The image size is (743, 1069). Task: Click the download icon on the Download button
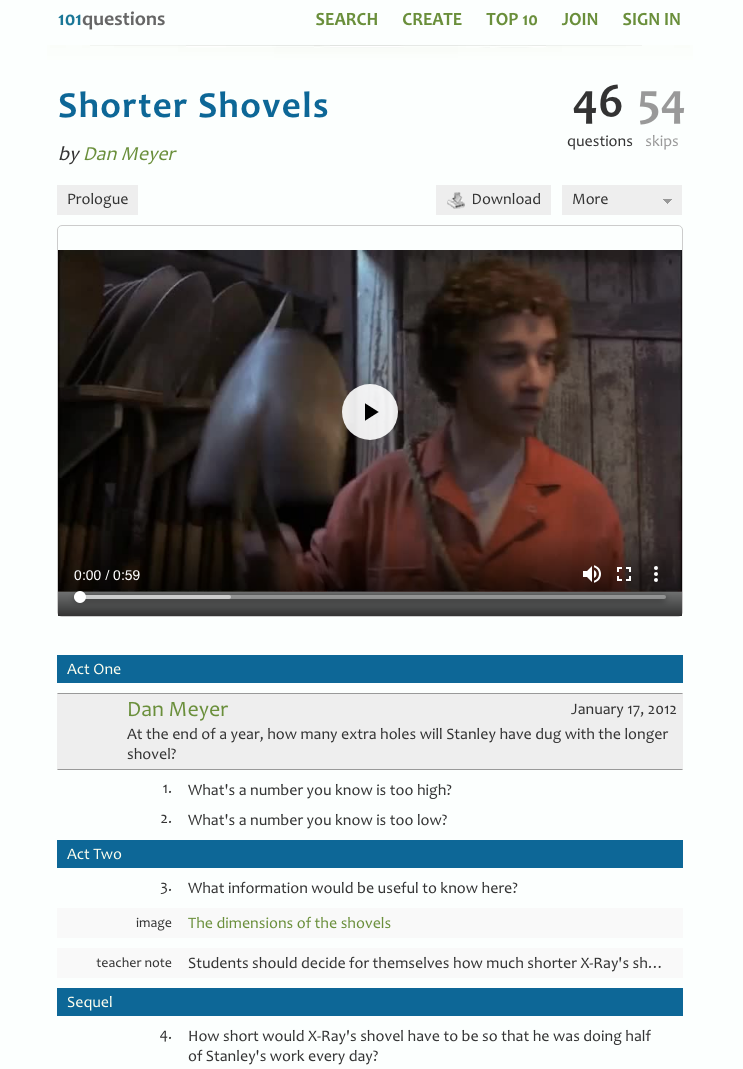point(455,200)
